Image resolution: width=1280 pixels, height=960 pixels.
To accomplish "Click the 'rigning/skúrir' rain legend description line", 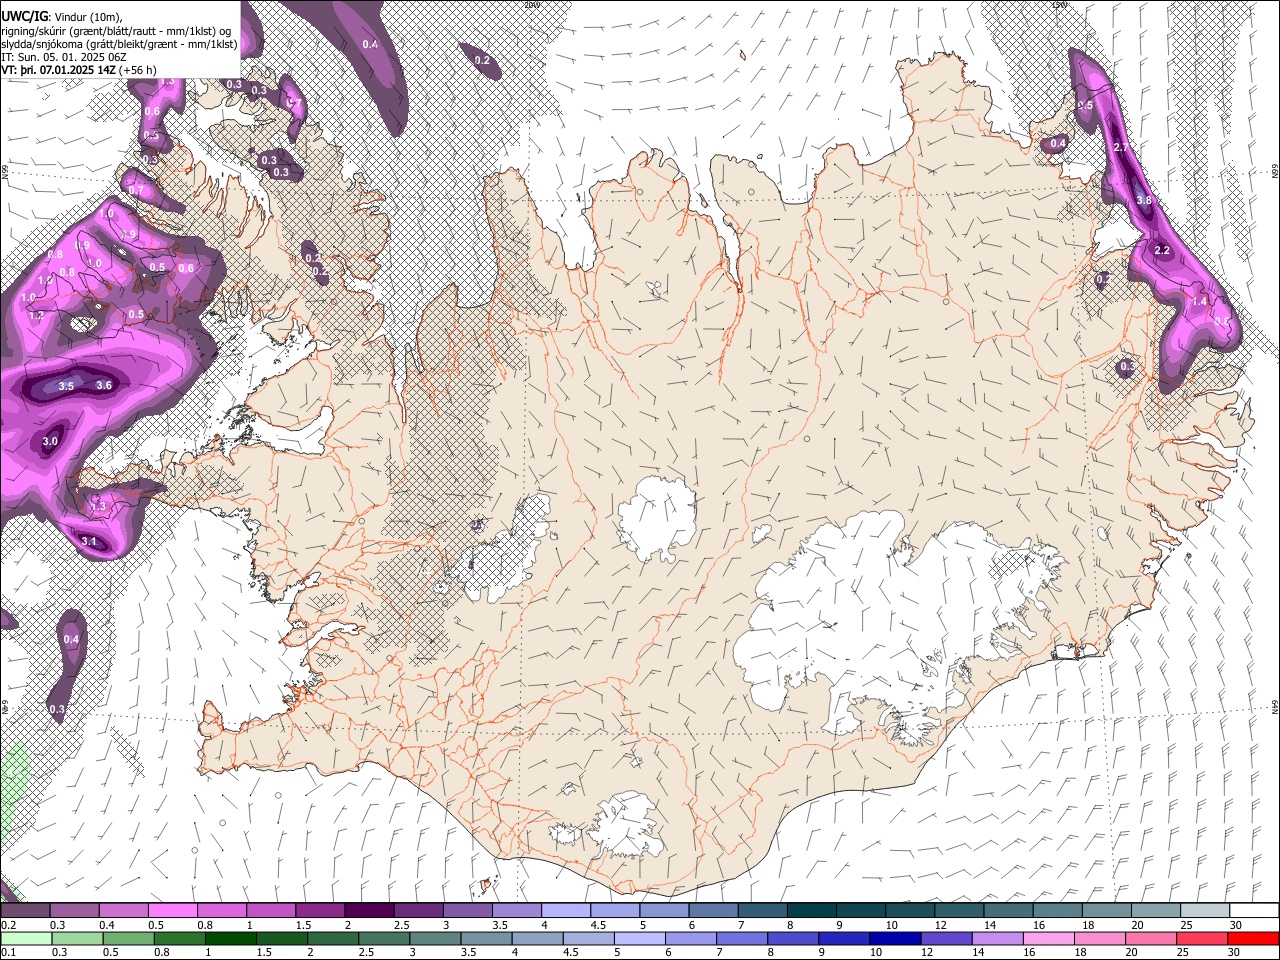I will [116, 30].
